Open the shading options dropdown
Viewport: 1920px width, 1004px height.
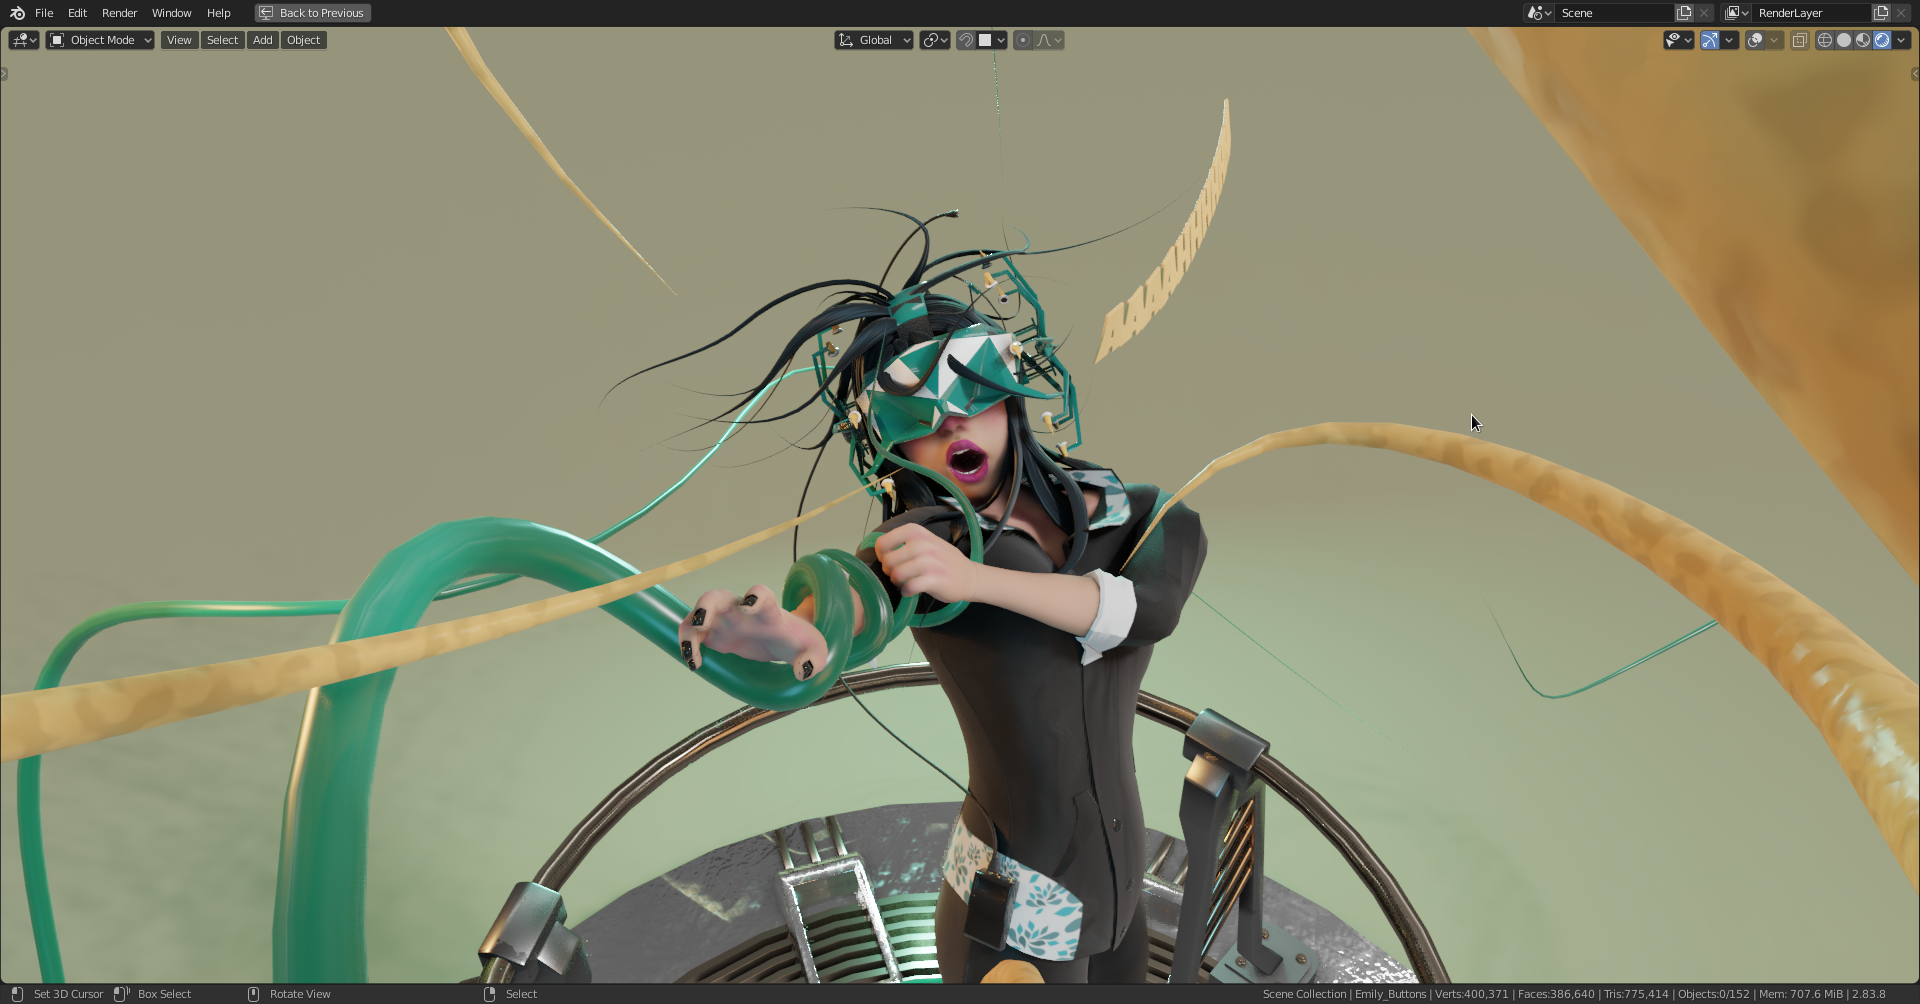point(1902,40)
